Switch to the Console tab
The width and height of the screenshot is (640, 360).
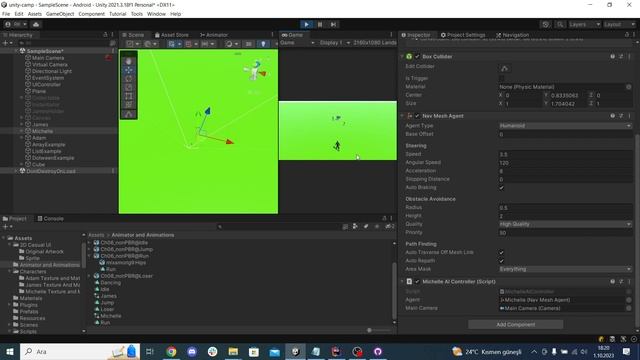pos(51,219)
